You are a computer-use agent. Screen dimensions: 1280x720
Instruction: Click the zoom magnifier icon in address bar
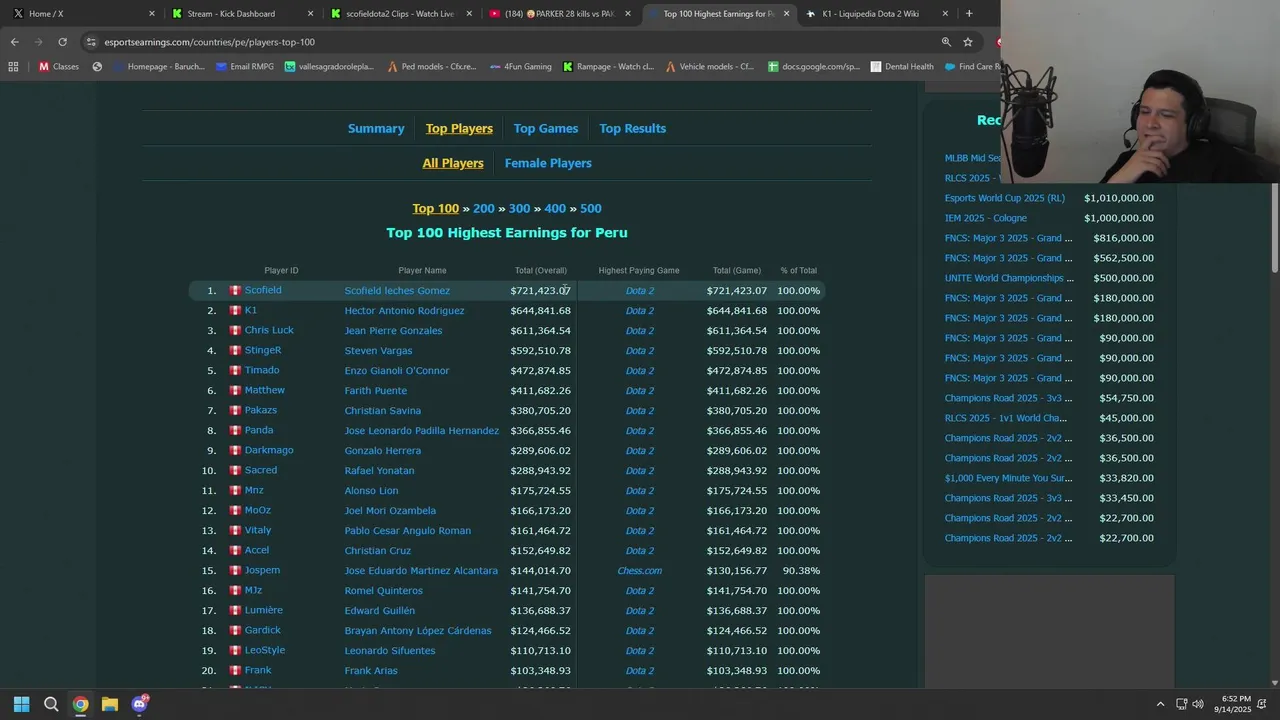[946, 42]
